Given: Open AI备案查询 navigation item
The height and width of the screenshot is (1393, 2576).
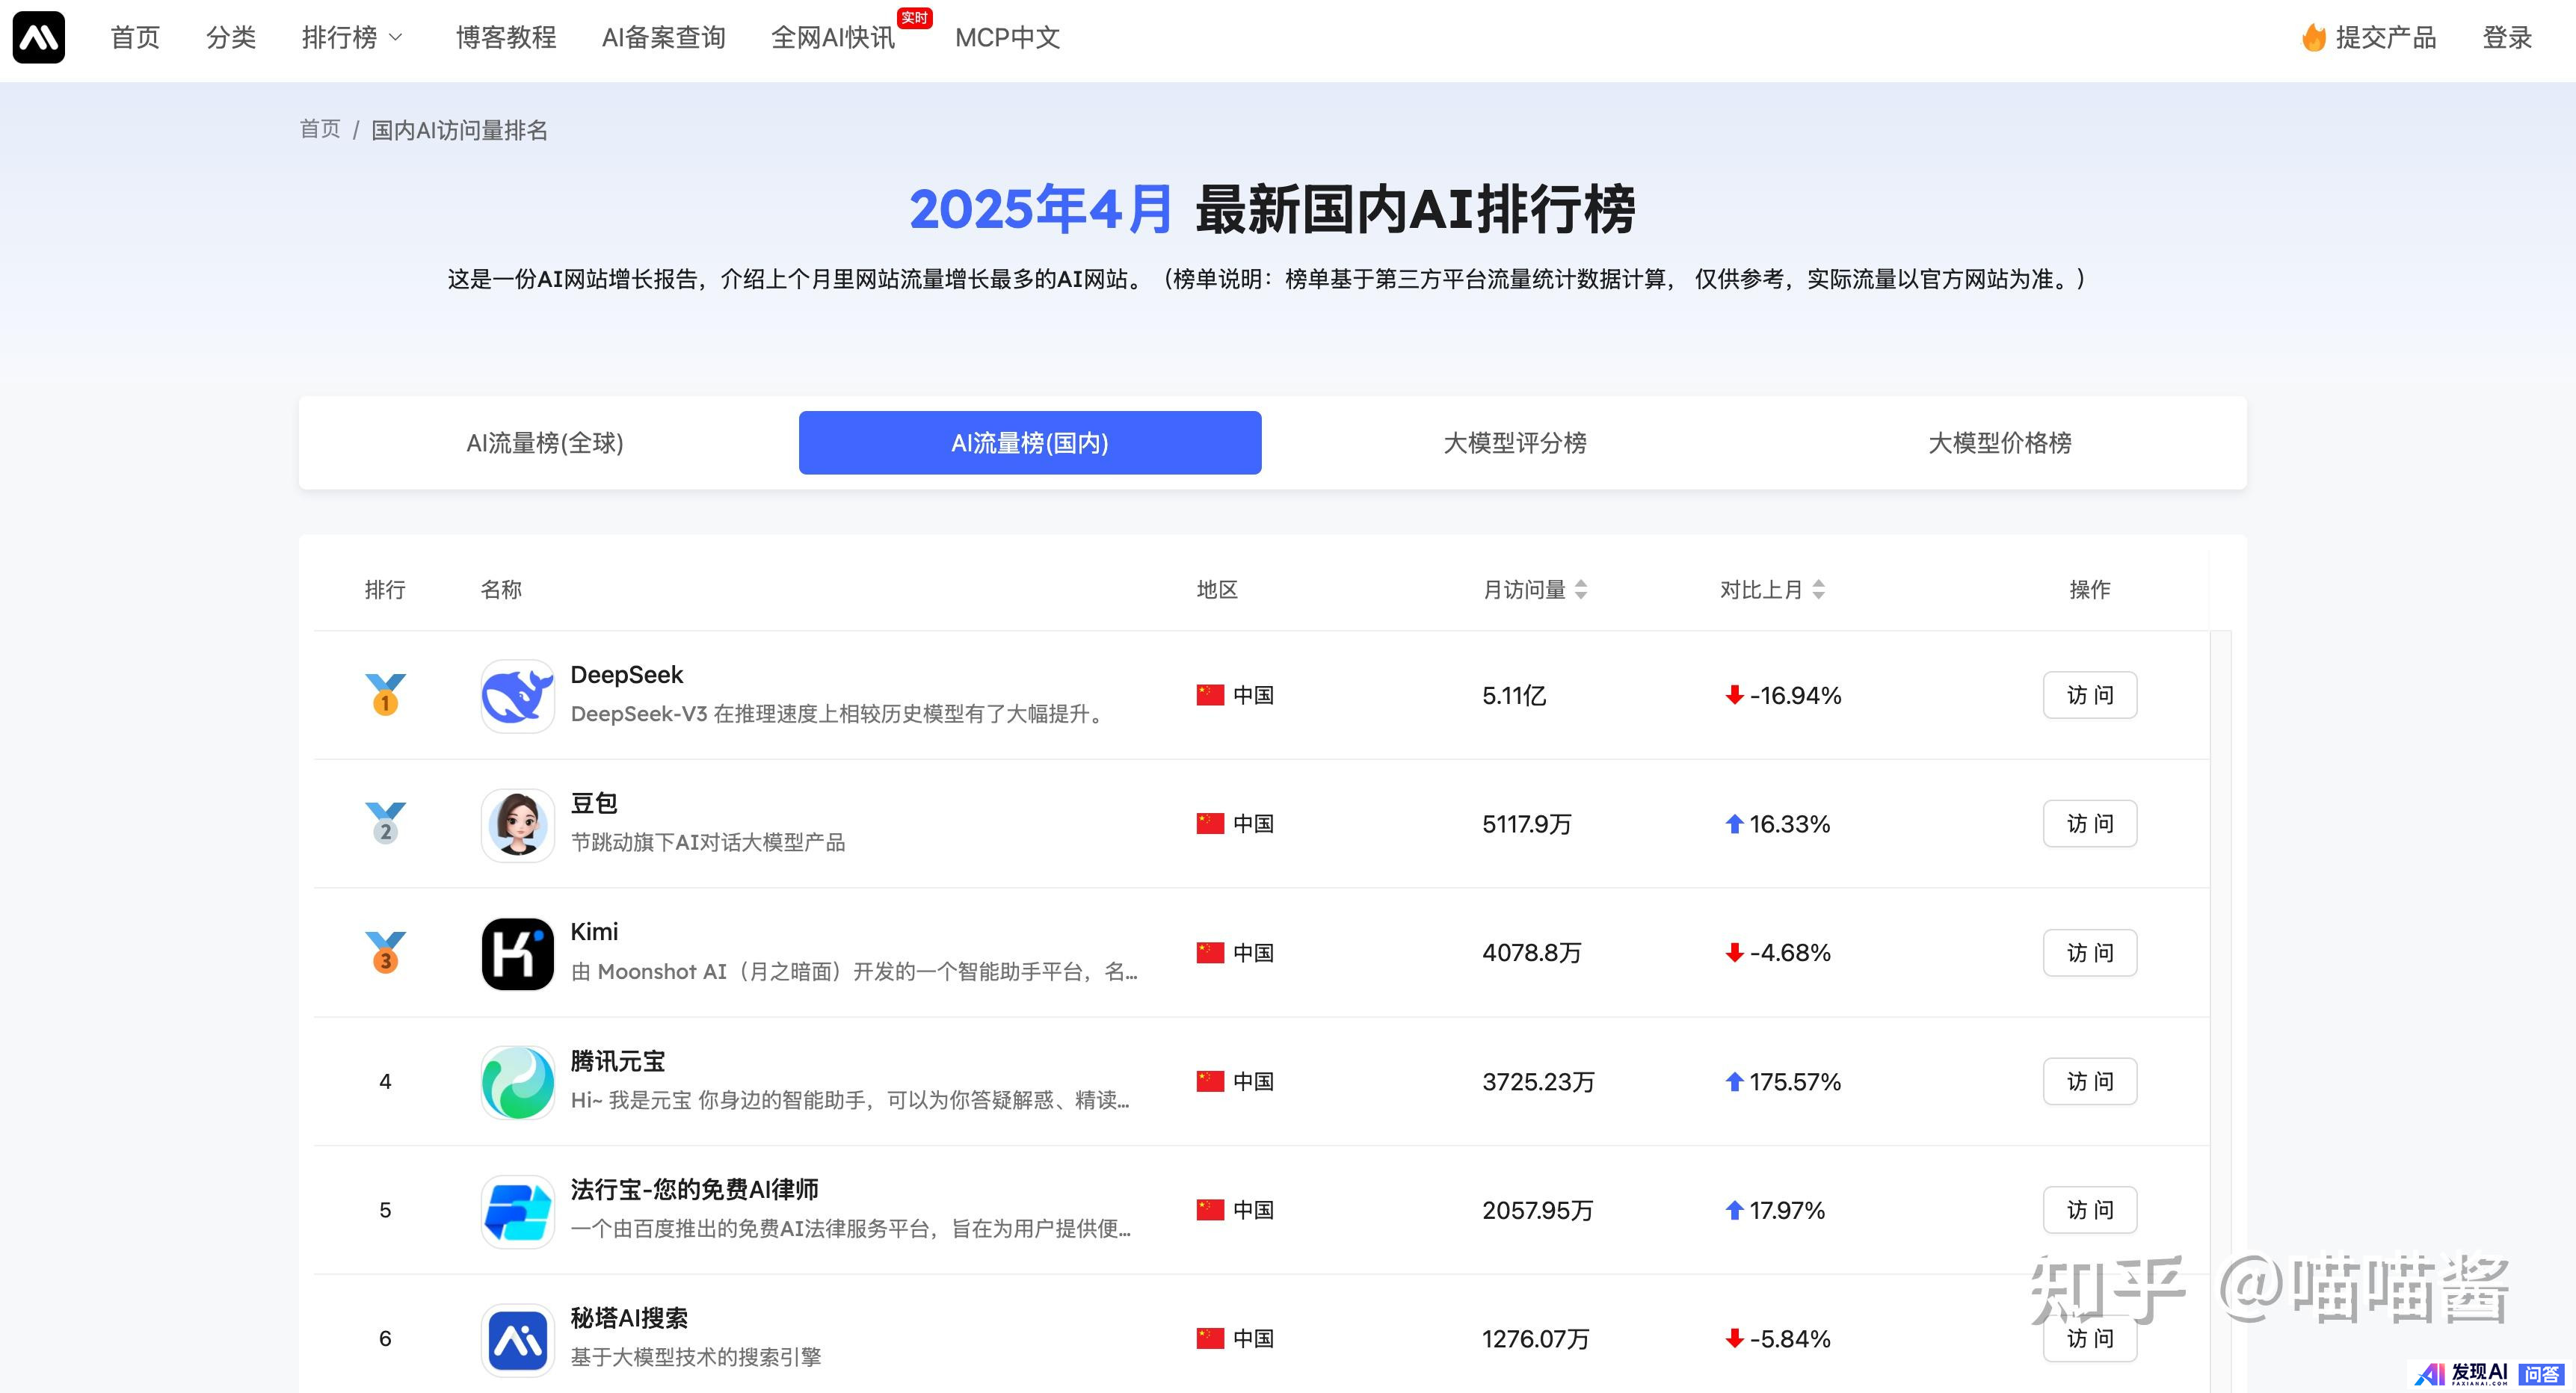Looking at the screenshot, I should [663, 38].
